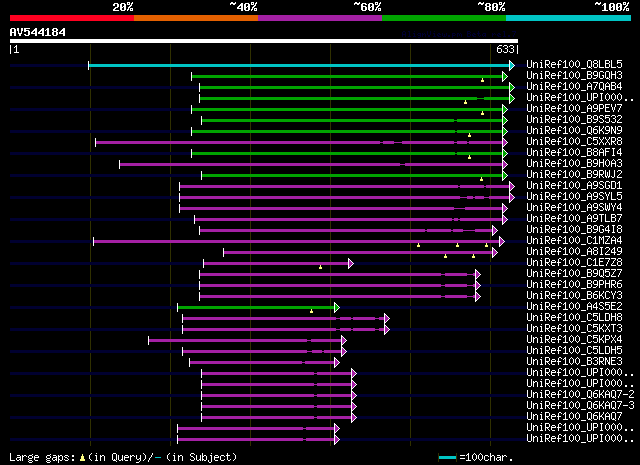640x465 pixels.
Task: Click the green arrowhead on the B9S532 row
Action: 505,120
